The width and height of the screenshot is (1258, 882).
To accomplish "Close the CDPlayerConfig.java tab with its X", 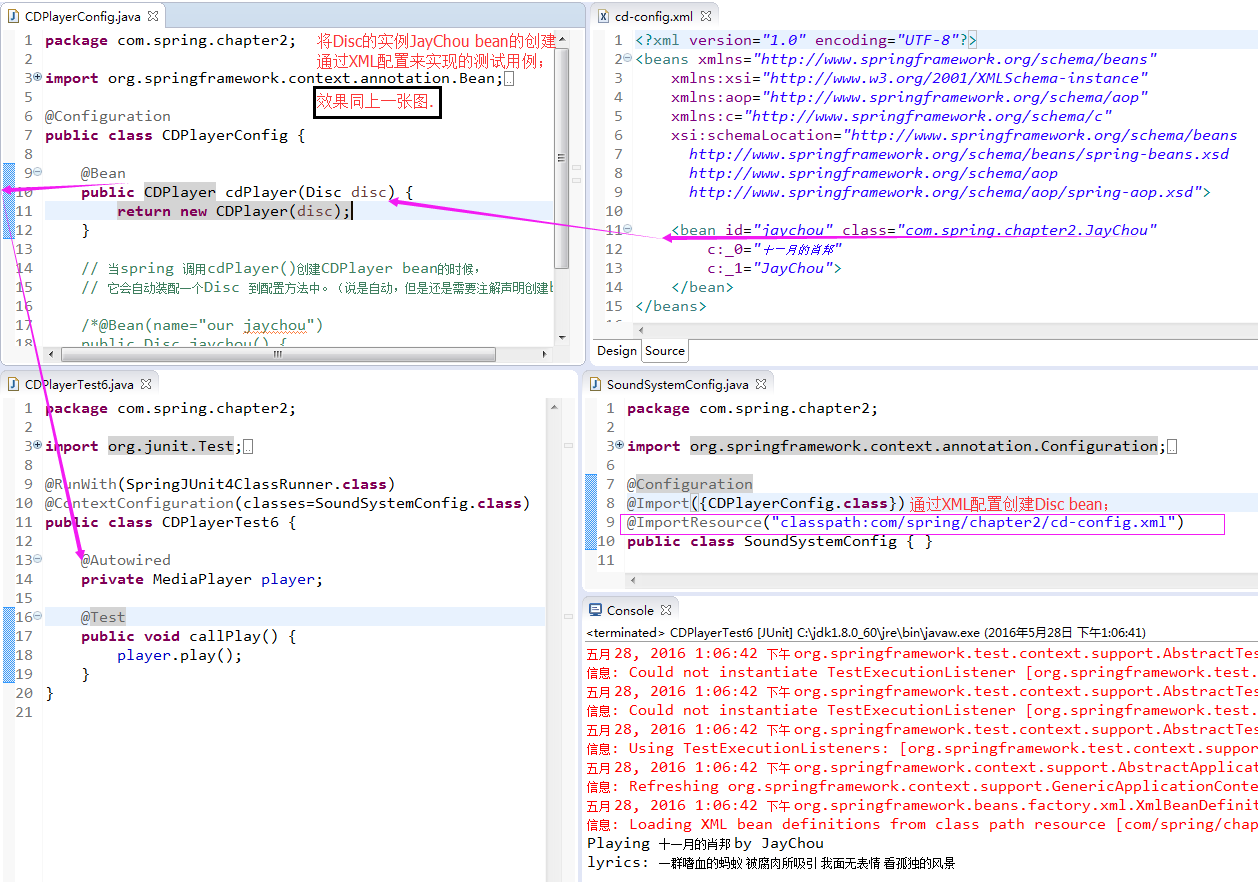I will pyautogui.click(x=154, y=16).
